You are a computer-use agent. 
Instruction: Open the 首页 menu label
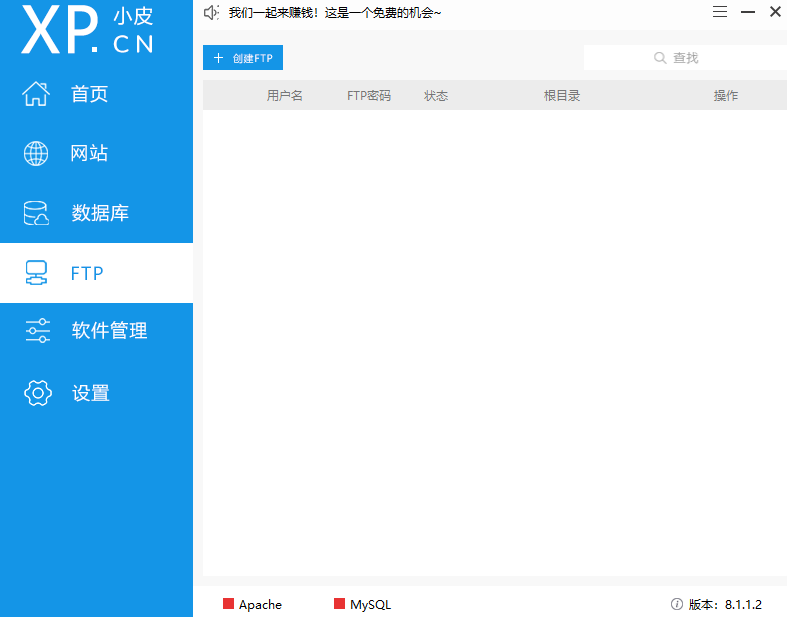pyautogui.click(x=89, y=94)
